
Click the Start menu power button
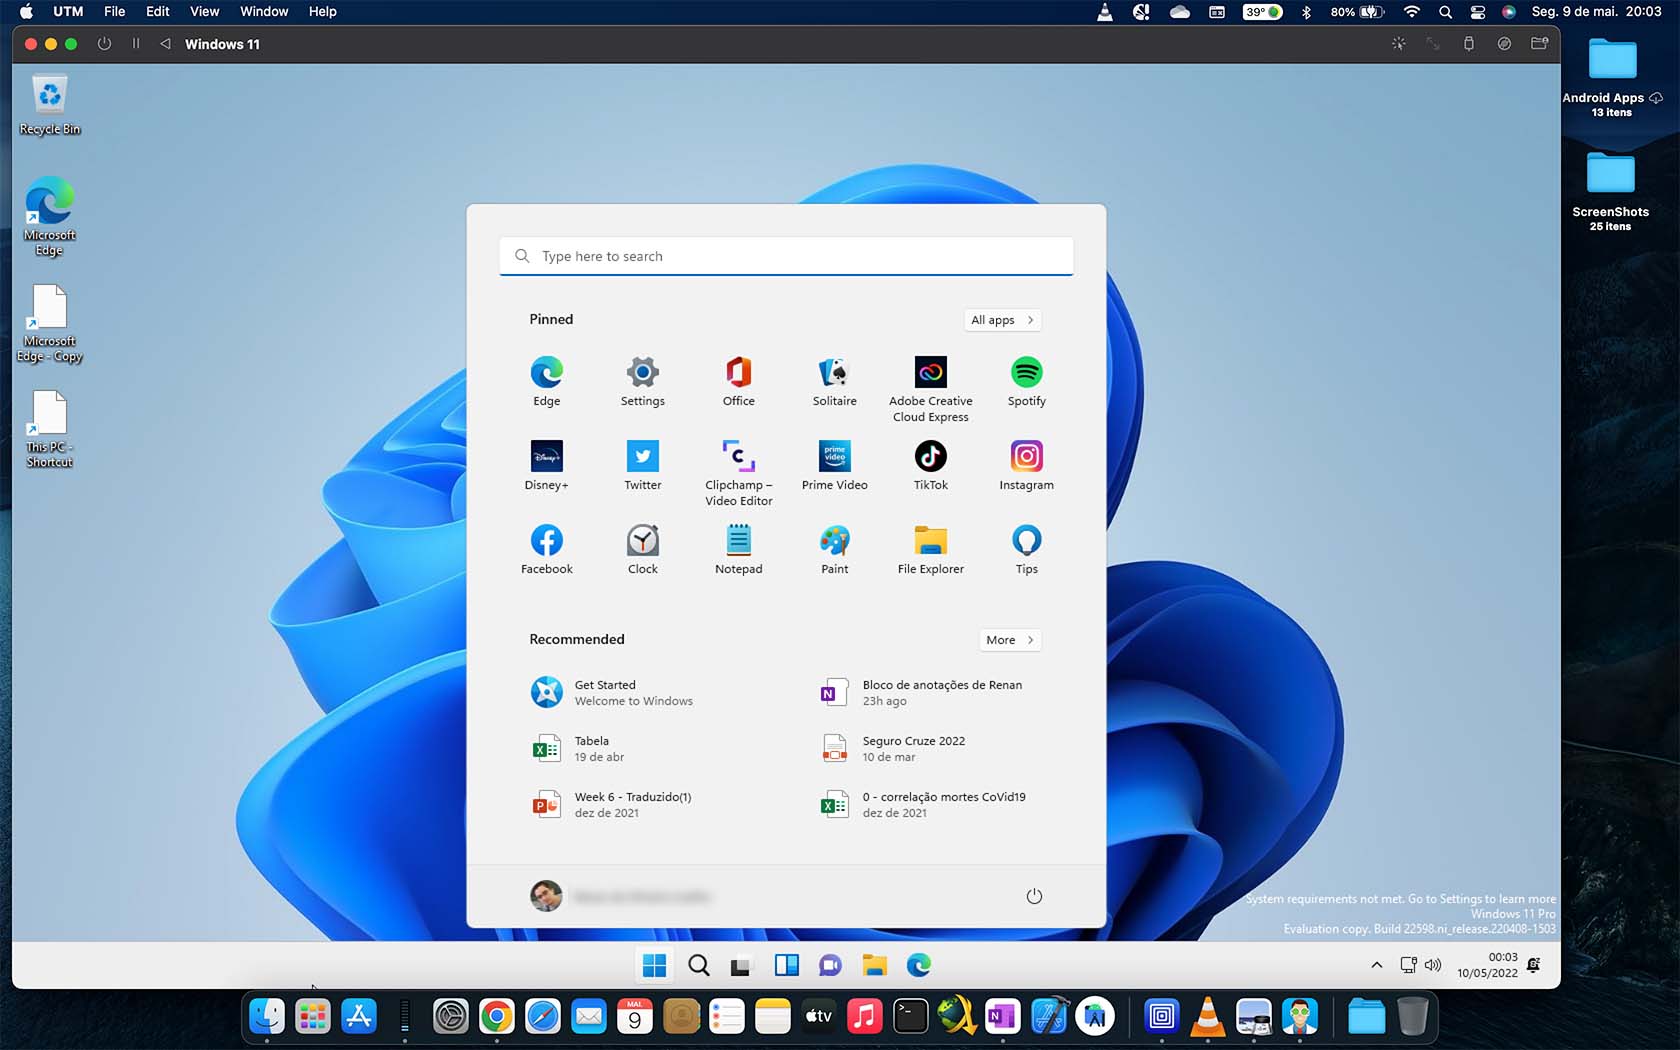pyautogui.click(x=1034, y=896)
